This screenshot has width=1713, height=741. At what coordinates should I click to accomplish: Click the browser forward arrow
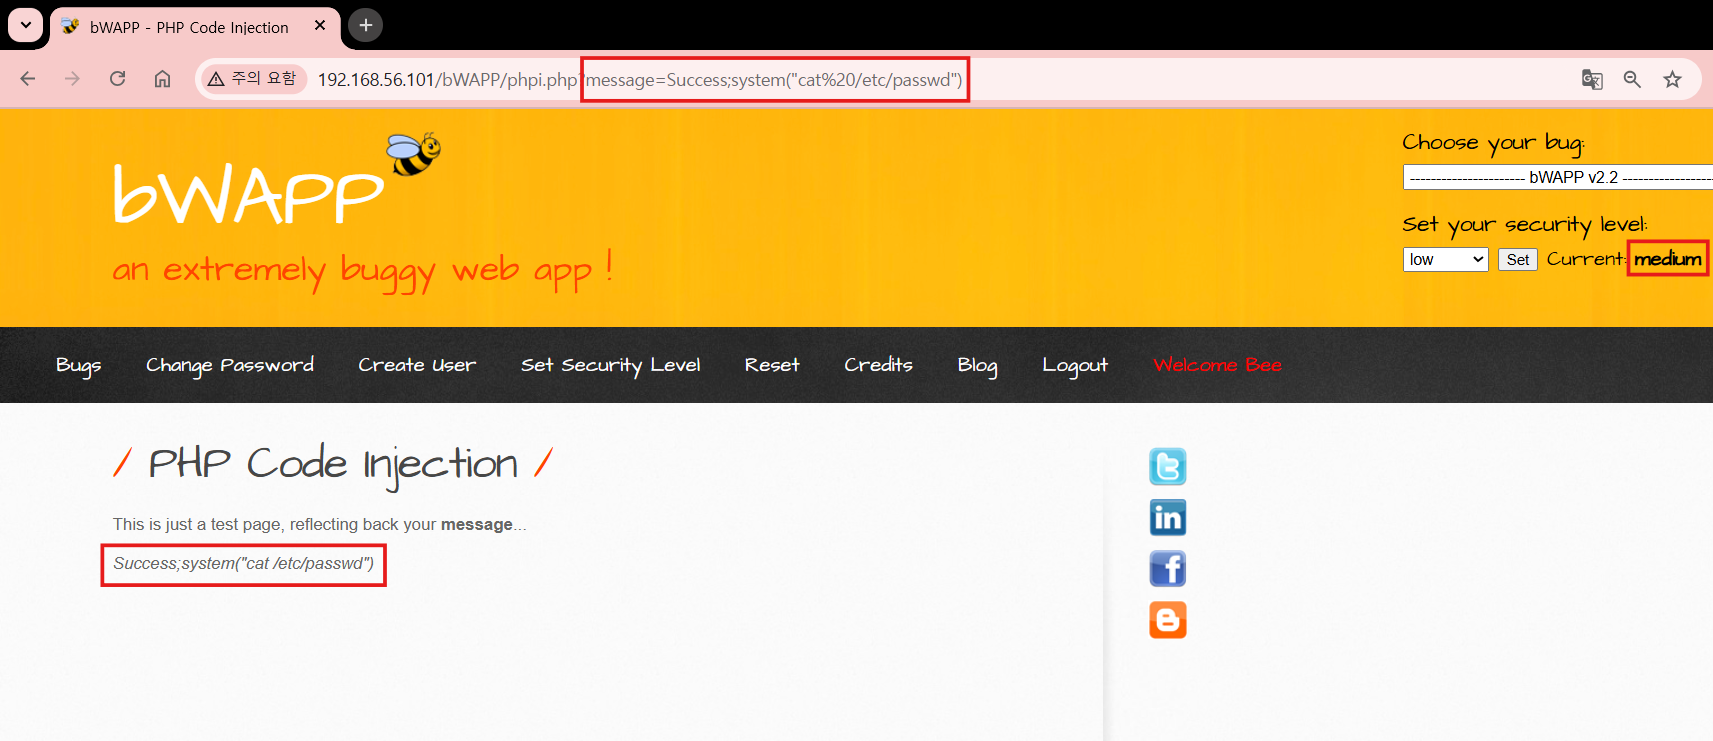coord(72,79)
